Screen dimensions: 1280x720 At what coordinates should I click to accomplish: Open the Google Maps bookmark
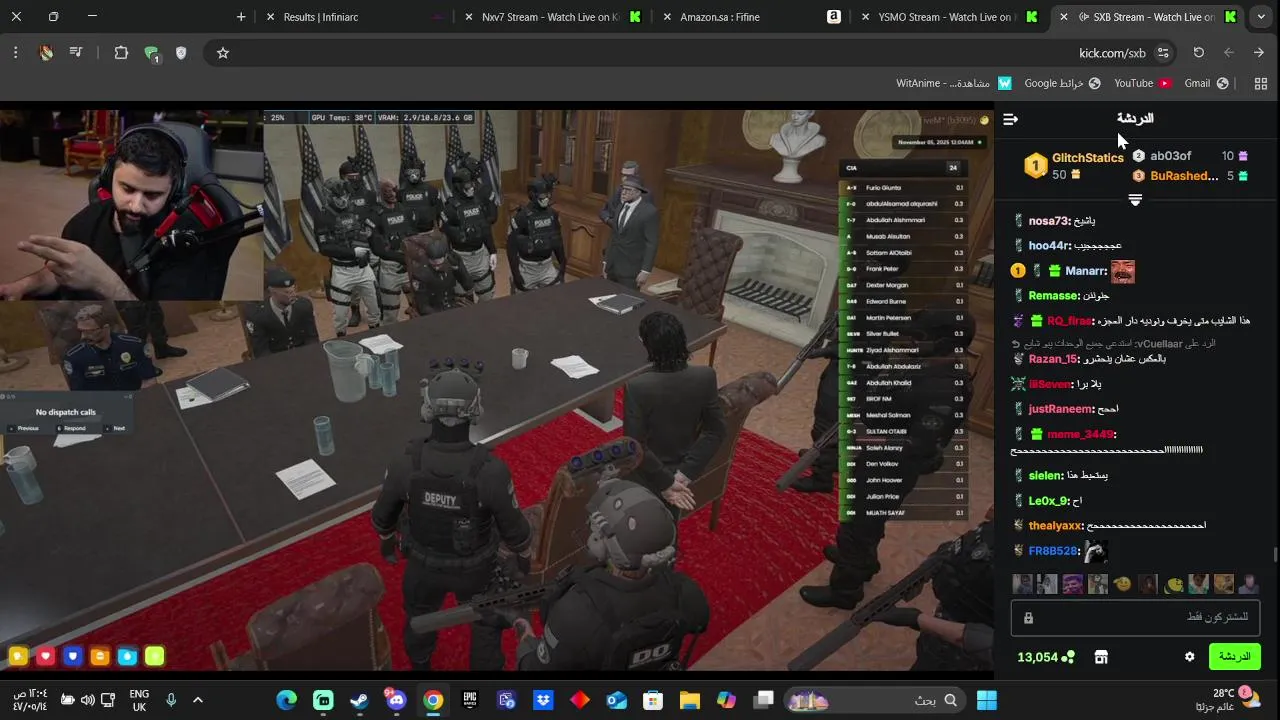[1062, 83]
